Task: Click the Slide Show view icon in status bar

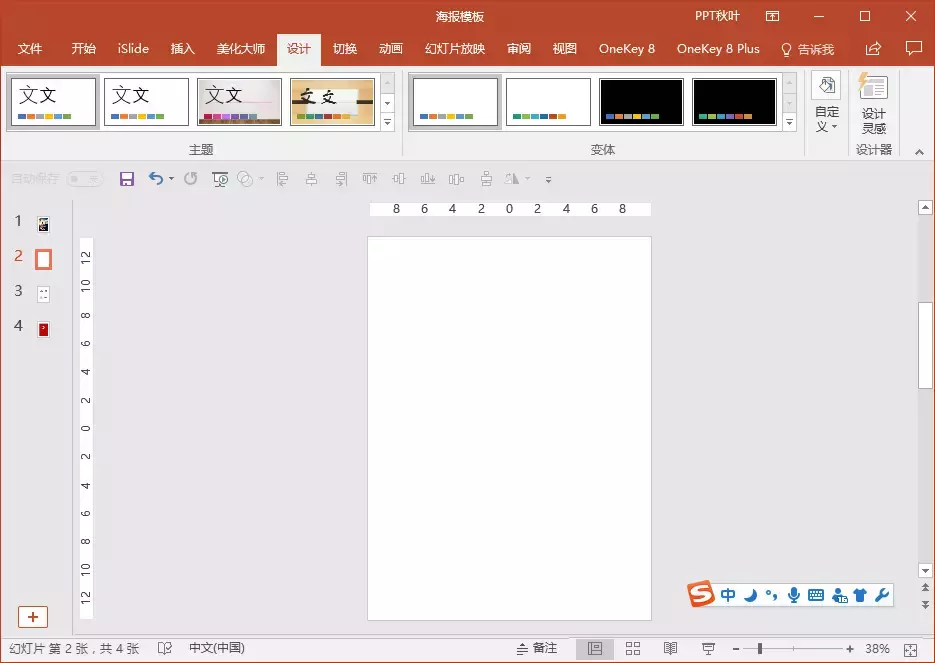Action: tap(708, 649)
